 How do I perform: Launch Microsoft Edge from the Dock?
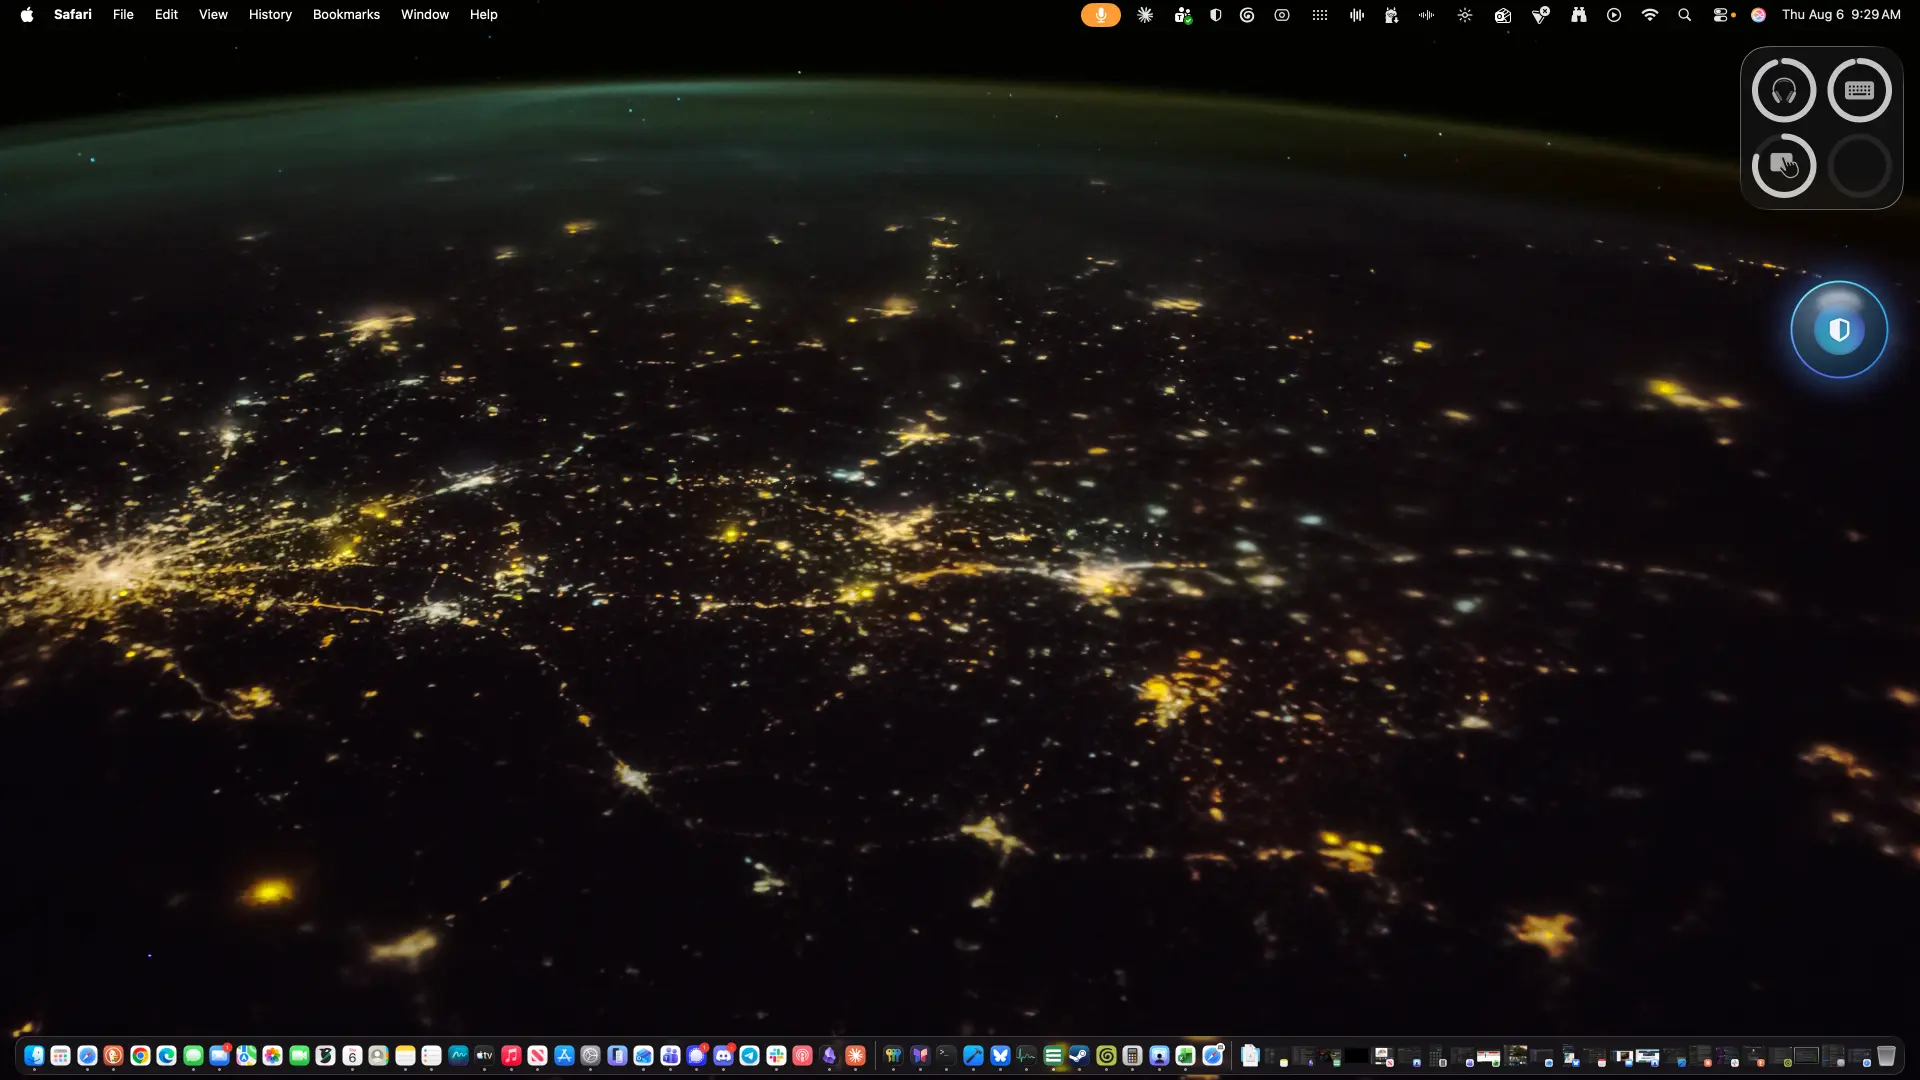[166, 1055]
